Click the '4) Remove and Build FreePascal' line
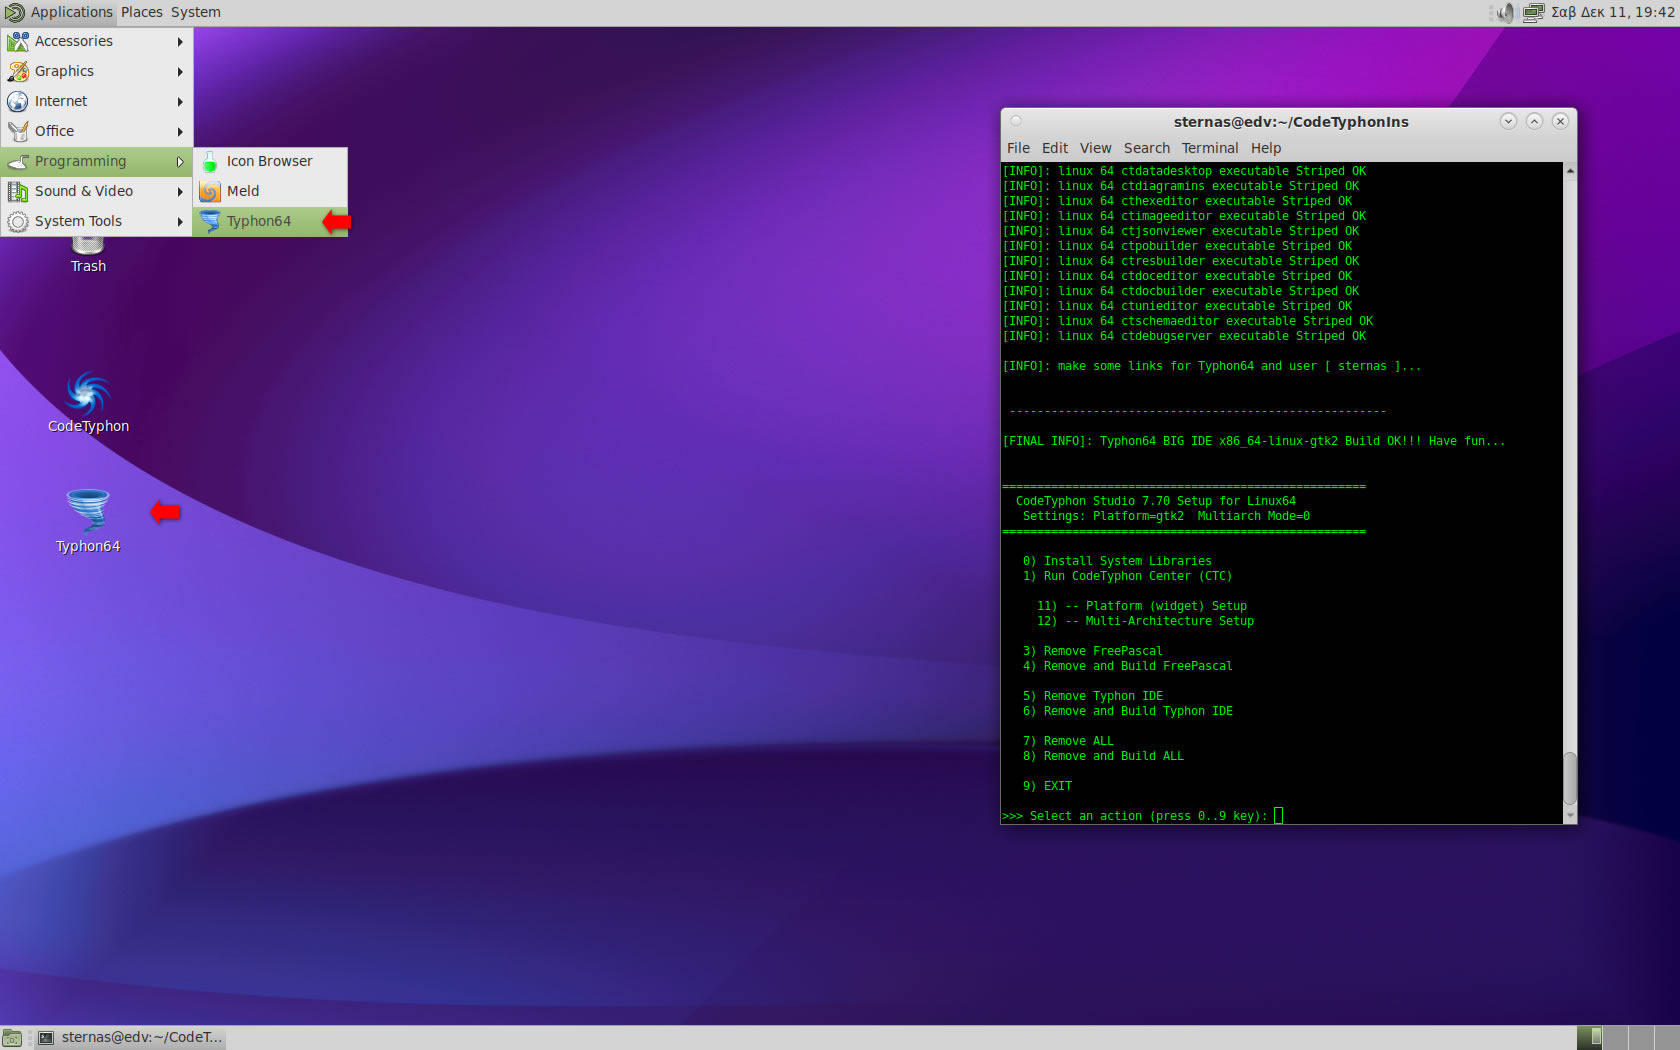 1128,666
